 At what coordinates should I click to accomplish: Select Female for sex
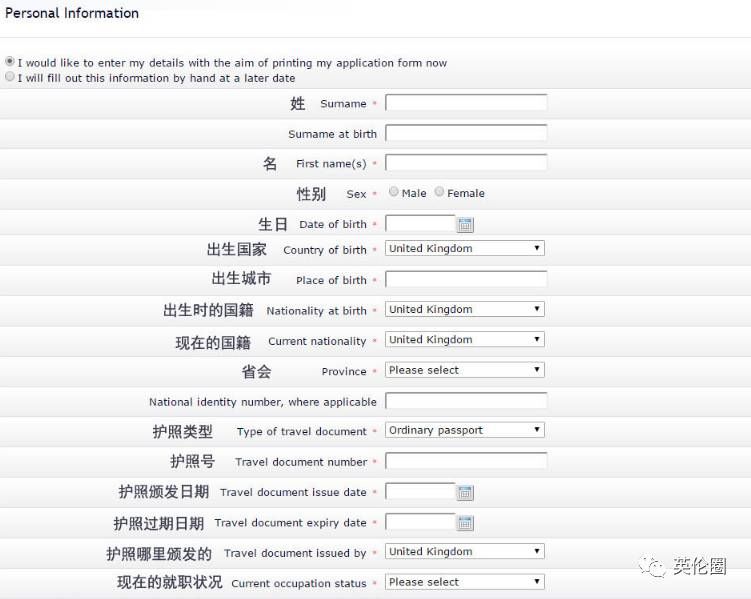pos(439,192)
